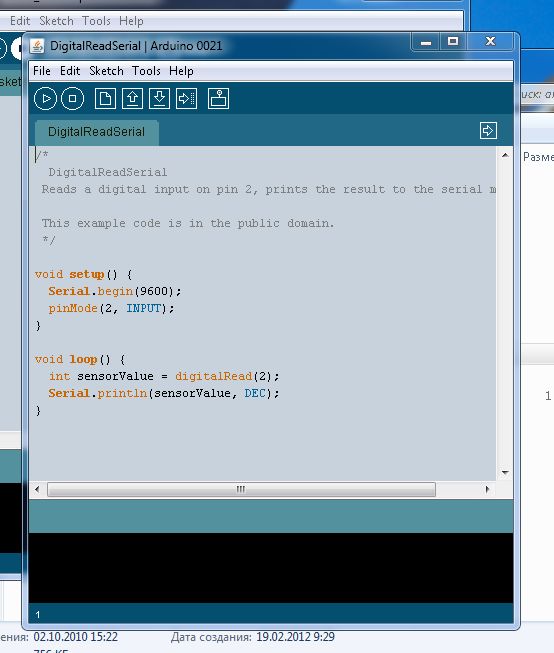Click the Upload to board icon
554x653 pixels.
point(186,99)
